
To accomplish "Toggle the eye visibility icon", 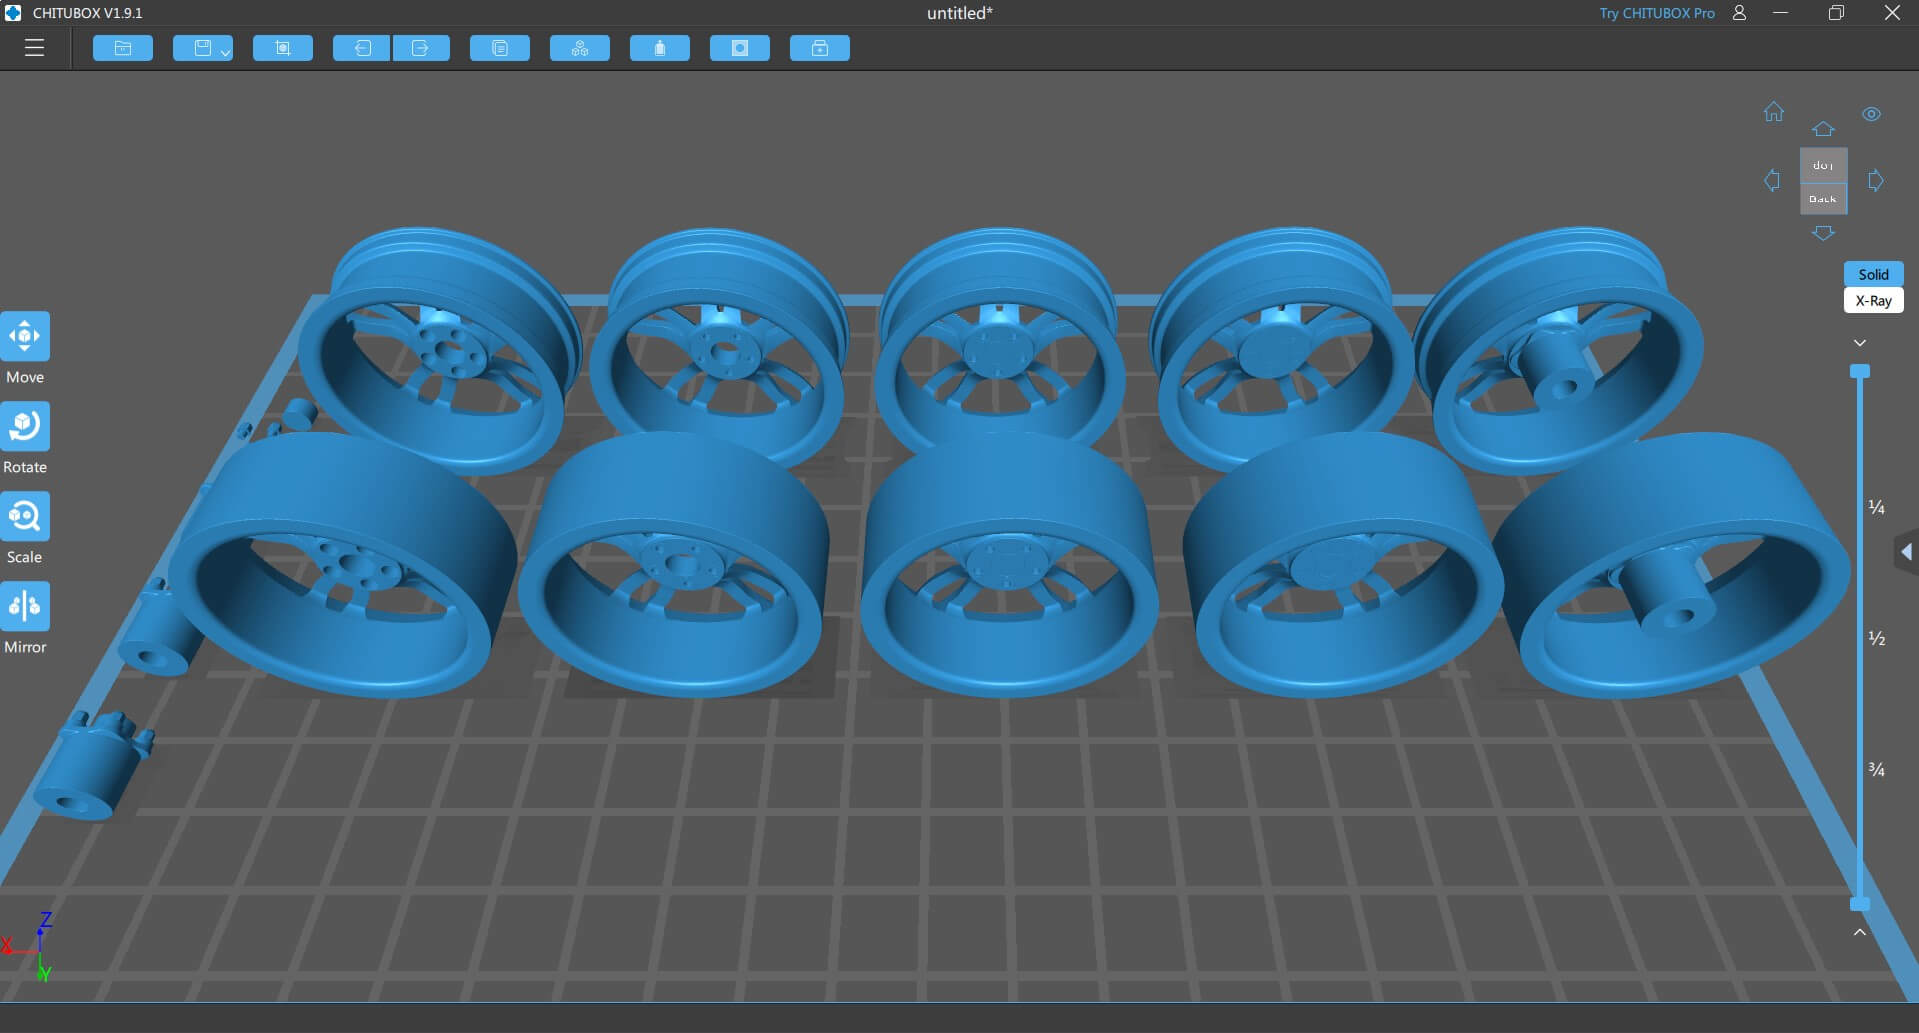I will click(1871, 114).
